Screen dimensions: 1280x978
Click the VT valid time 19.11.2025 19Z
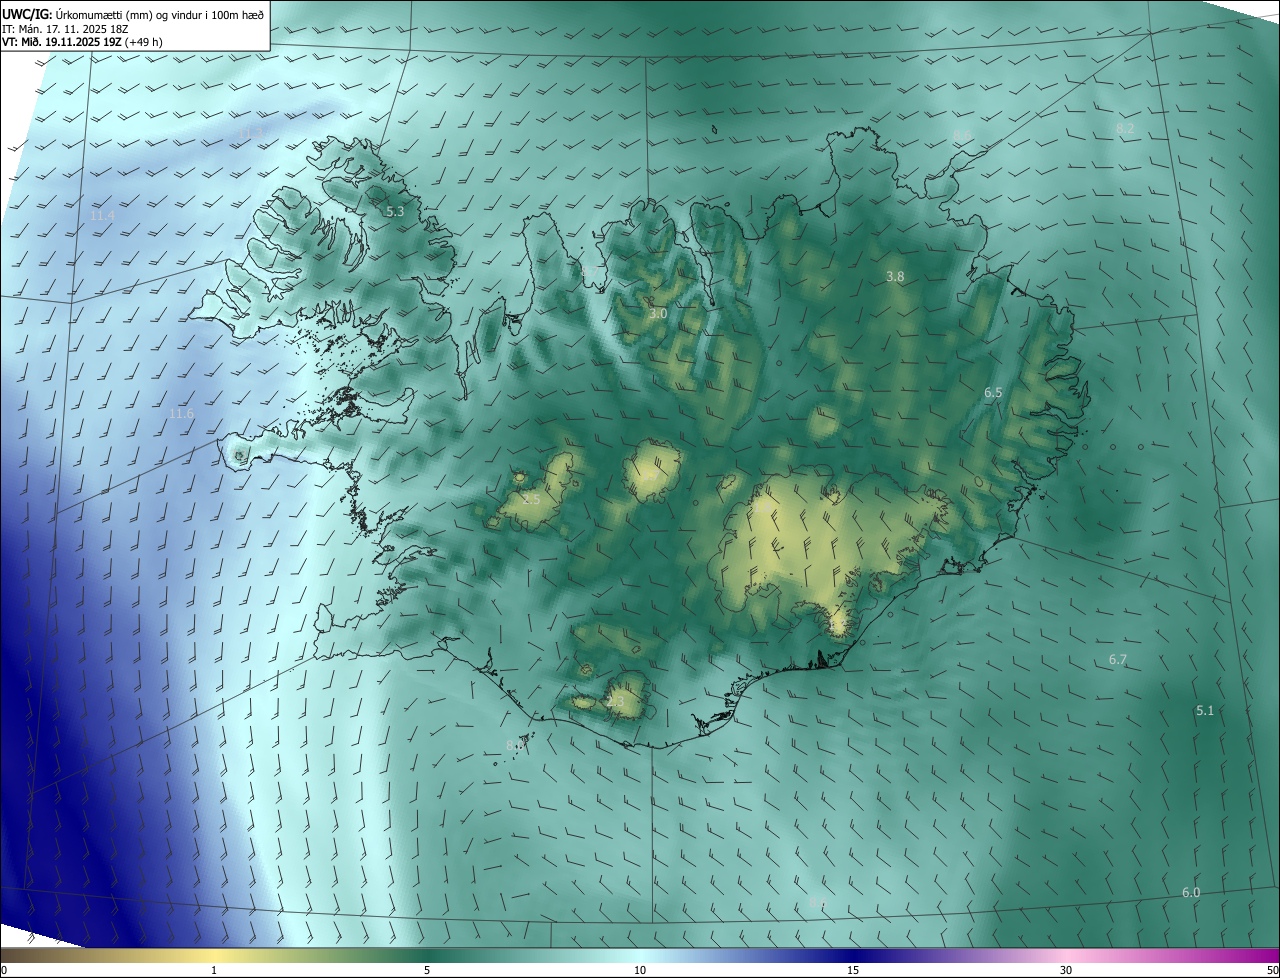click(82, 42)
